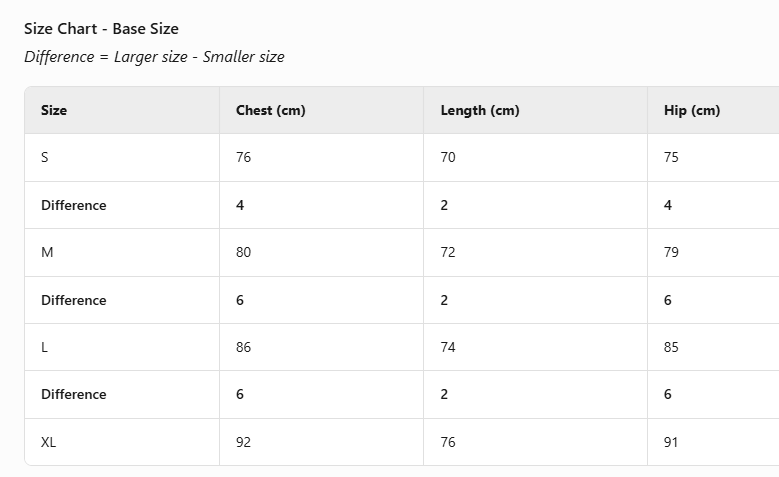779x477 pixels.
Task: Click length value 74 in L row
Action: click(x=448, y=347)
